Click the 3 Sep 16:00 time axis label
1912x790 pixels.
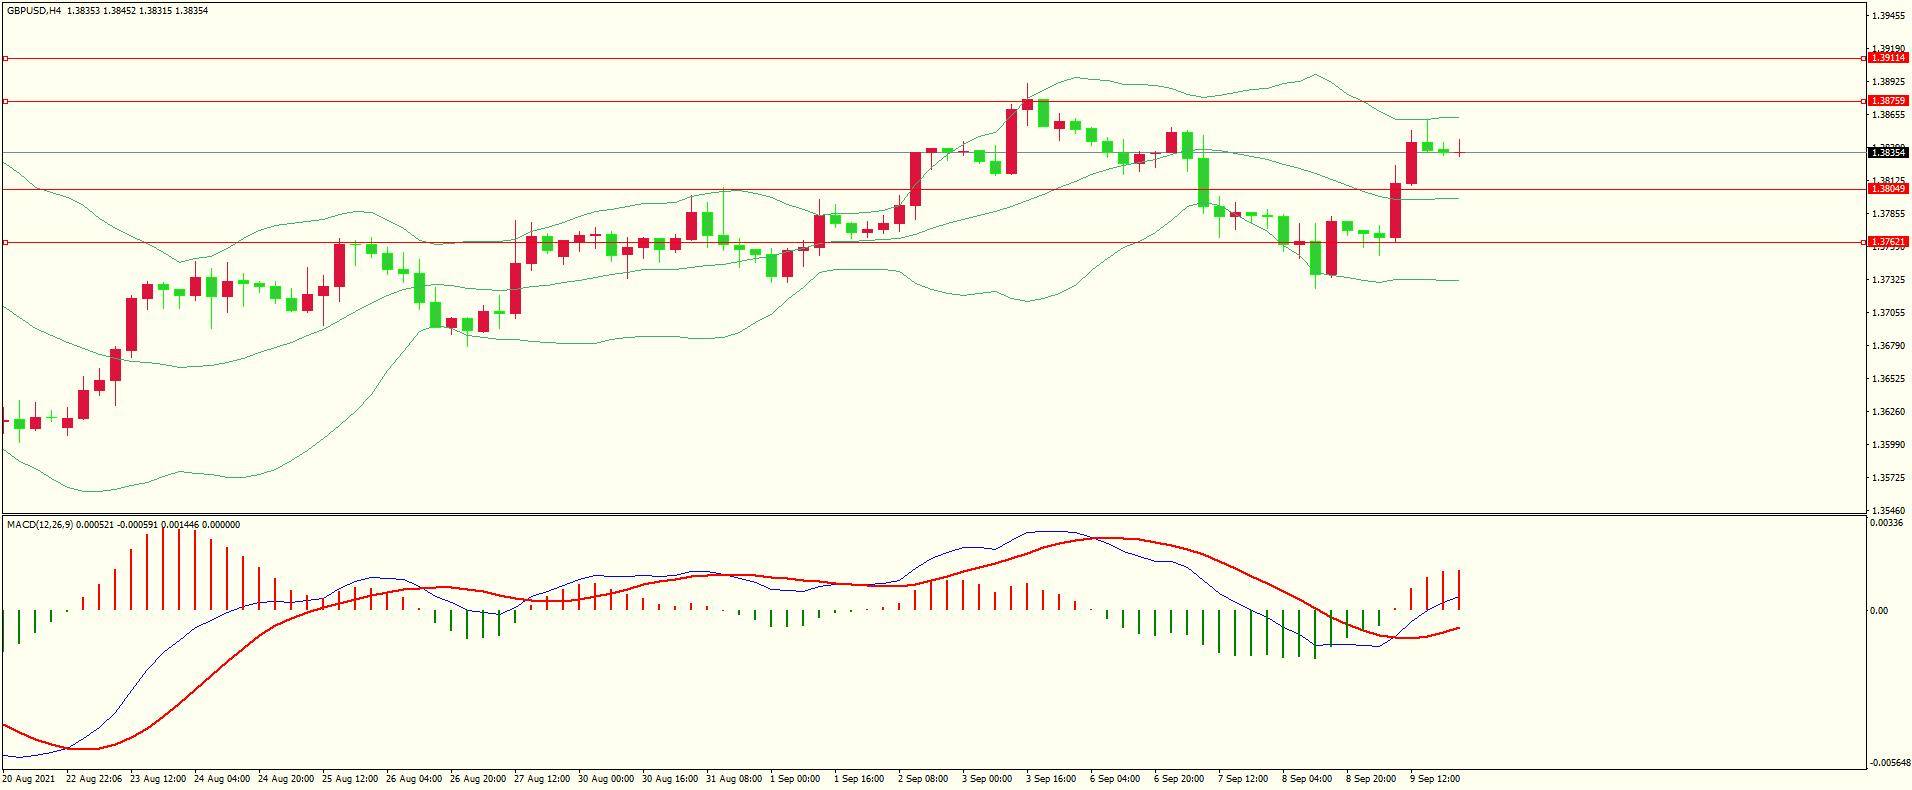(1051, 779)
